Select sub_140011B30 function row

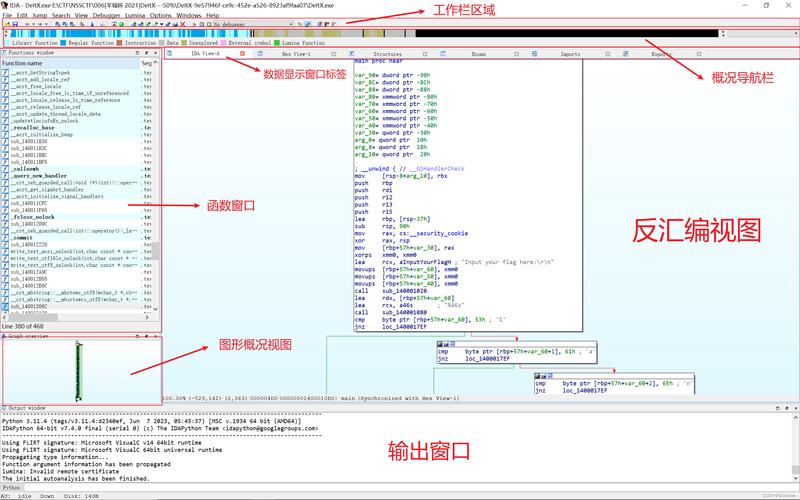point(77,141)
